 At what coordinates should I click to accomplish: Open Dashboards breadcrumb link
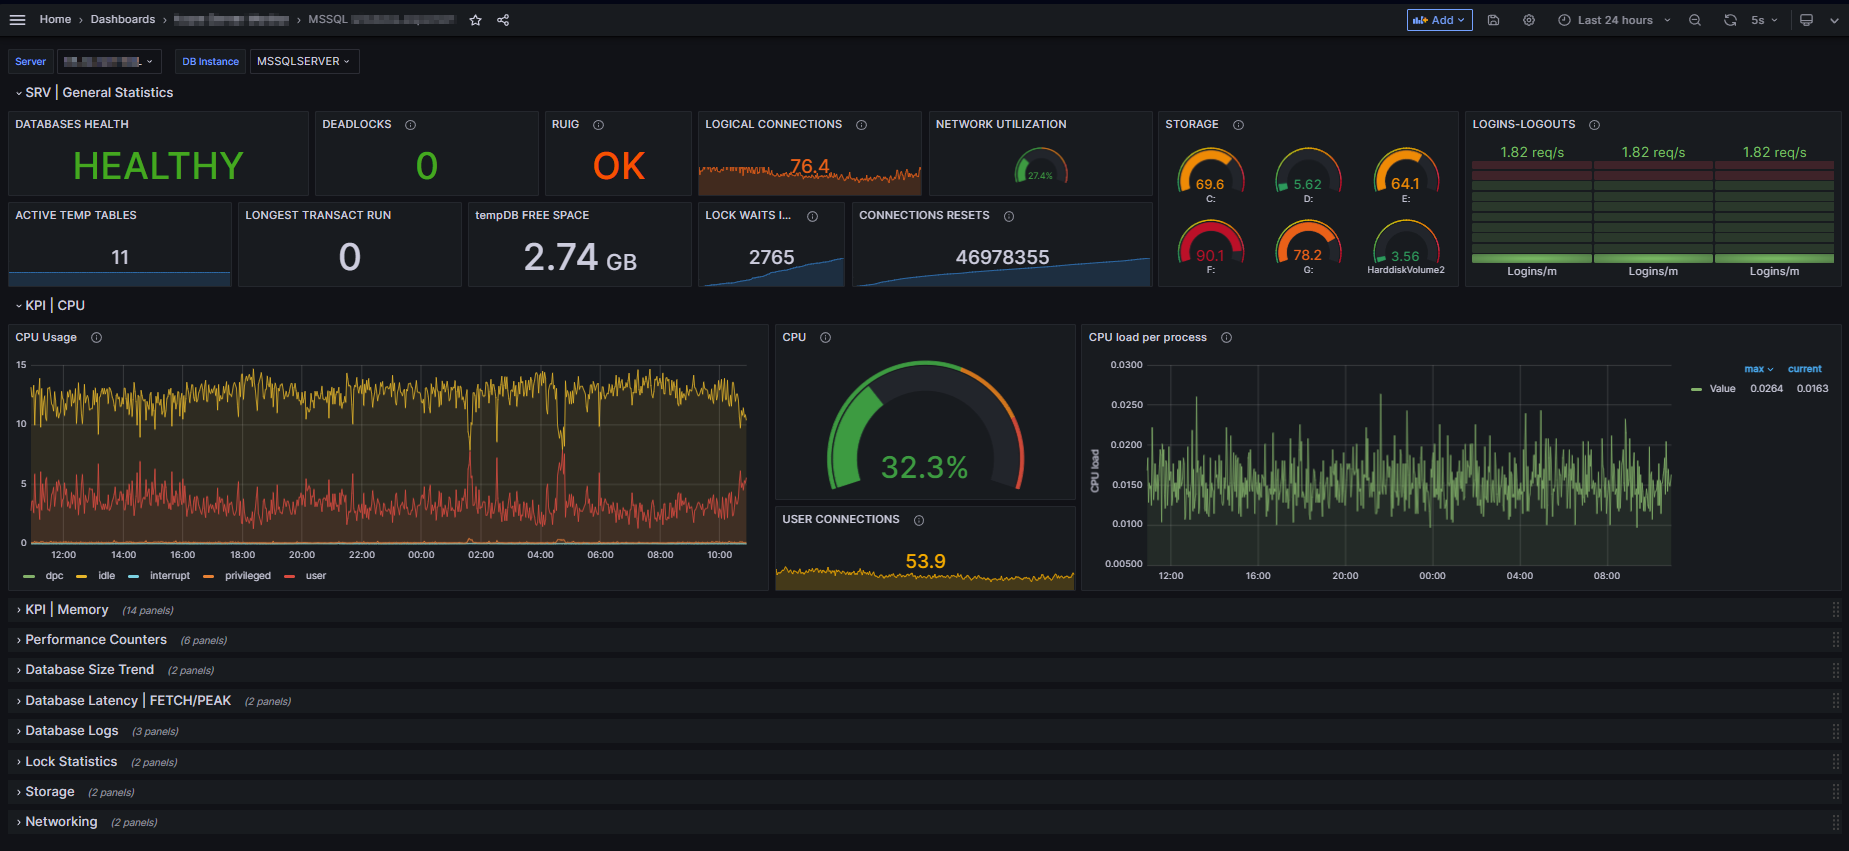tap(122, 20)
